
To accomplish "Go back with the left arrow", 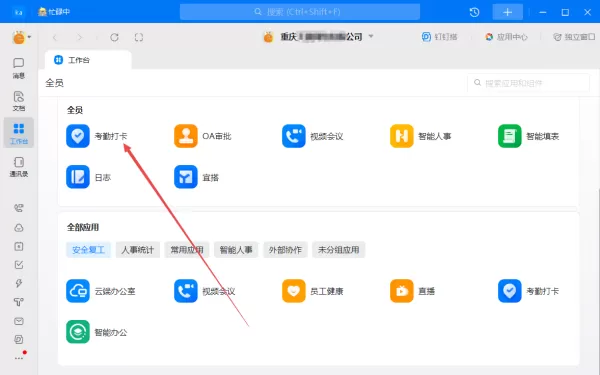I will pos(55,37).
